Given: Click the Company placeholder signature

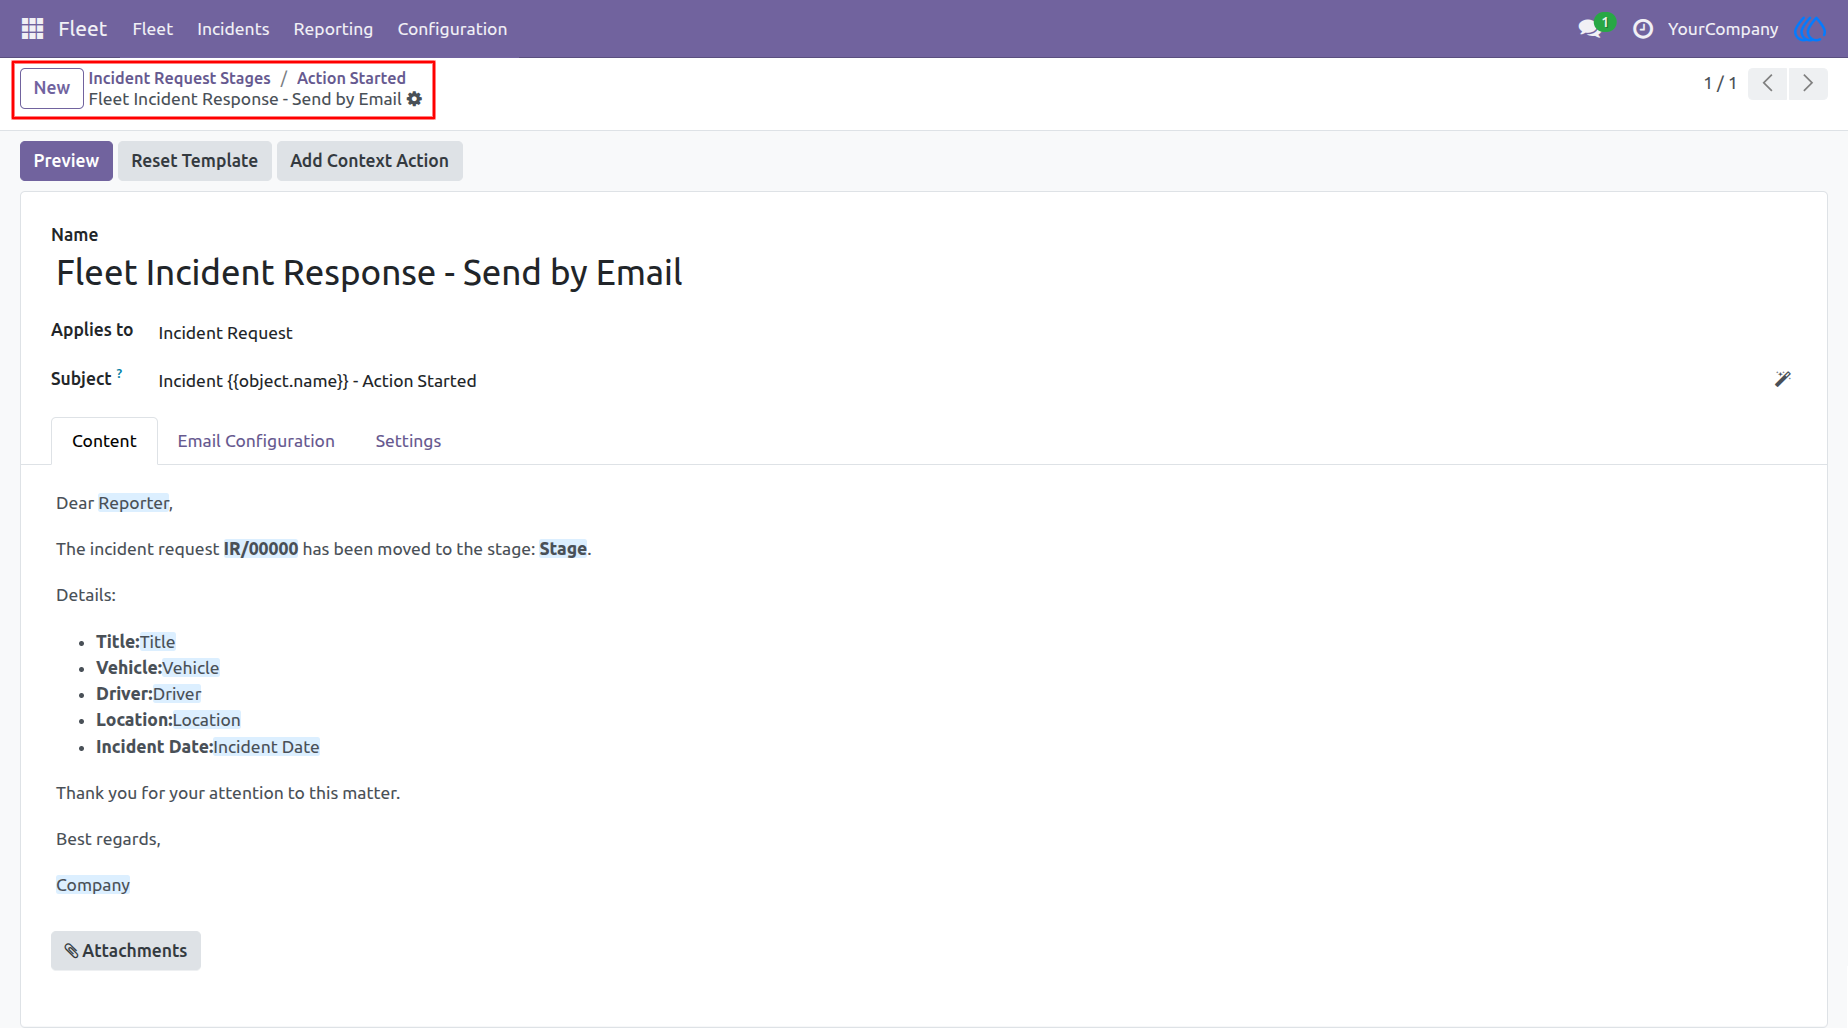Looking at the screenshot, I should [93, 885].
